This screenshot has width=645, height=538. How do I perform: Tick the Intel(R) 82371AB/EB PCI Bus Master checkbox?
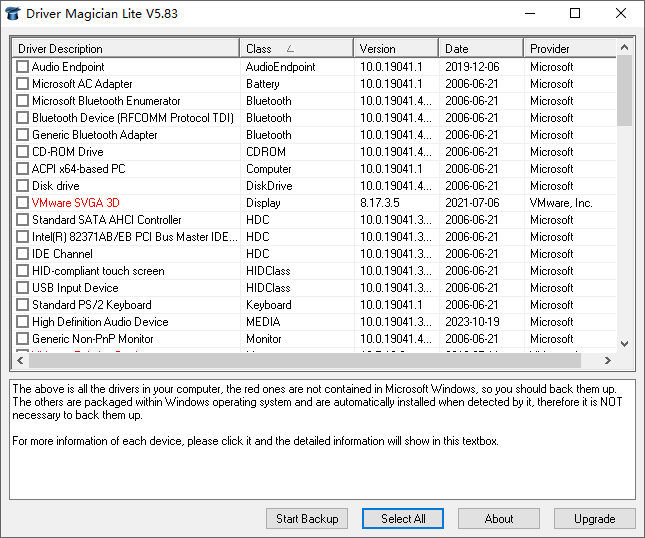click(x=22, y=237)
